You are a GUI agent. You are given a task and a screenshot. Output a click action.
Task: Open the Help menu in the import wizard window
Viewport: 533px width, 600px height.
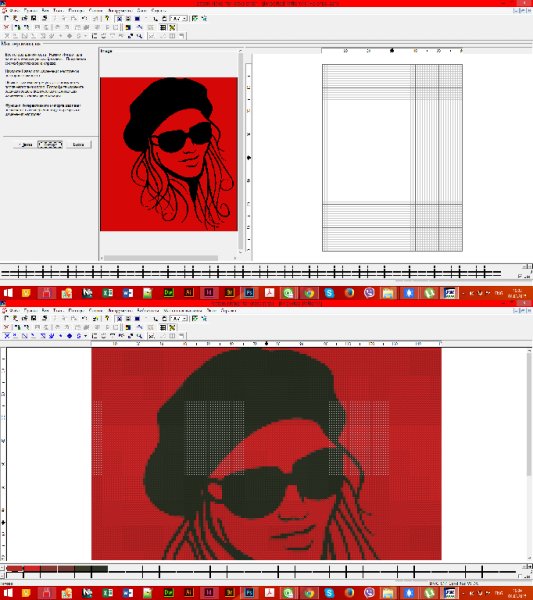[x=158, y=10]
